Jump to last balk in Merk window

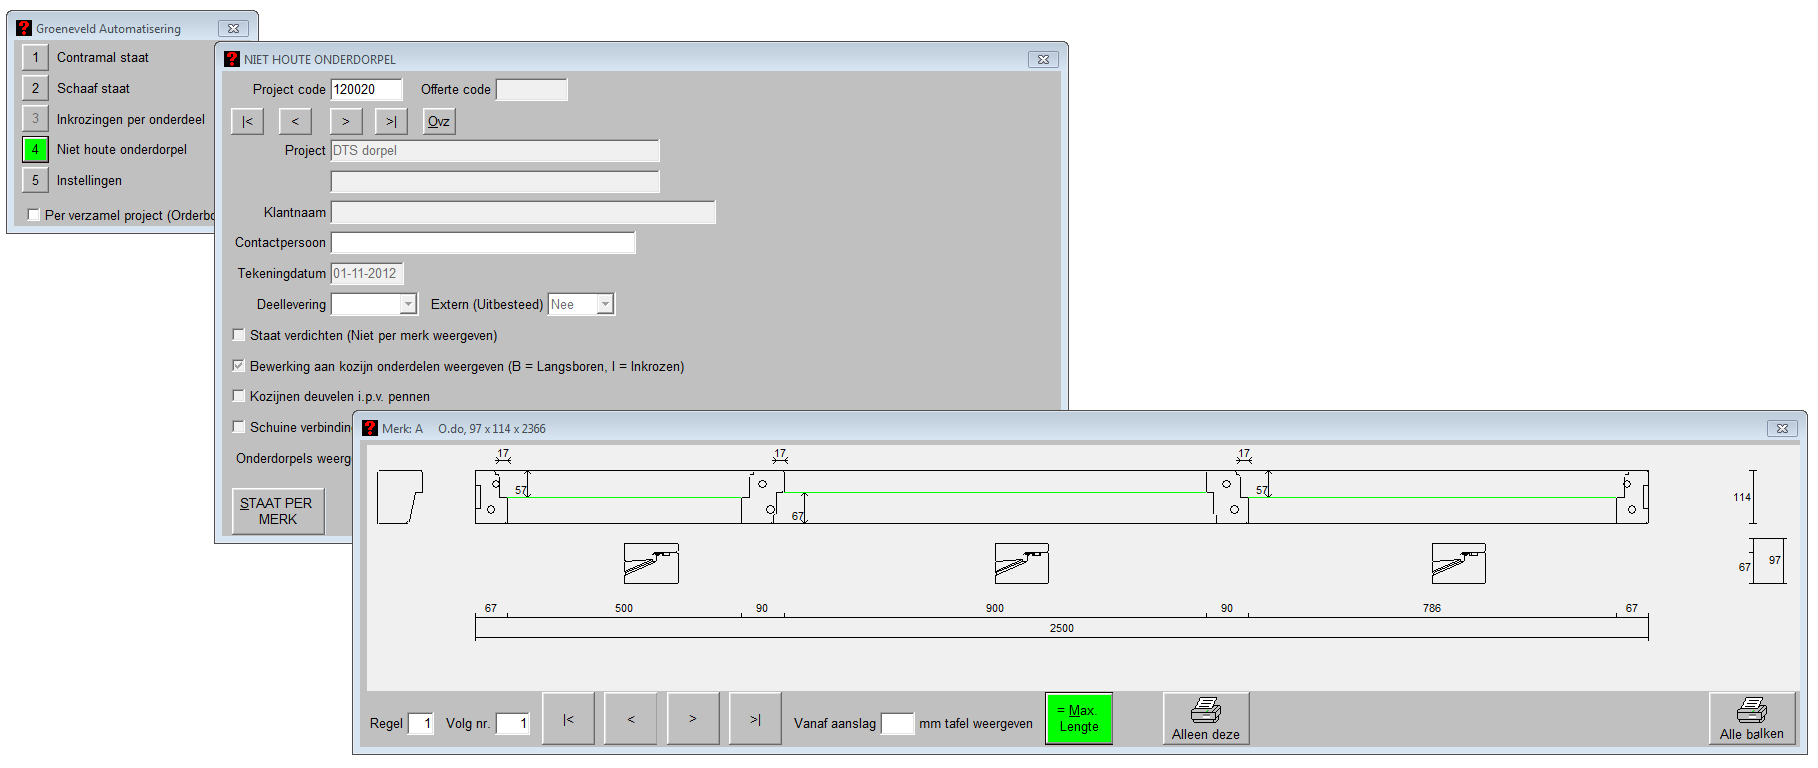point(755,719)
